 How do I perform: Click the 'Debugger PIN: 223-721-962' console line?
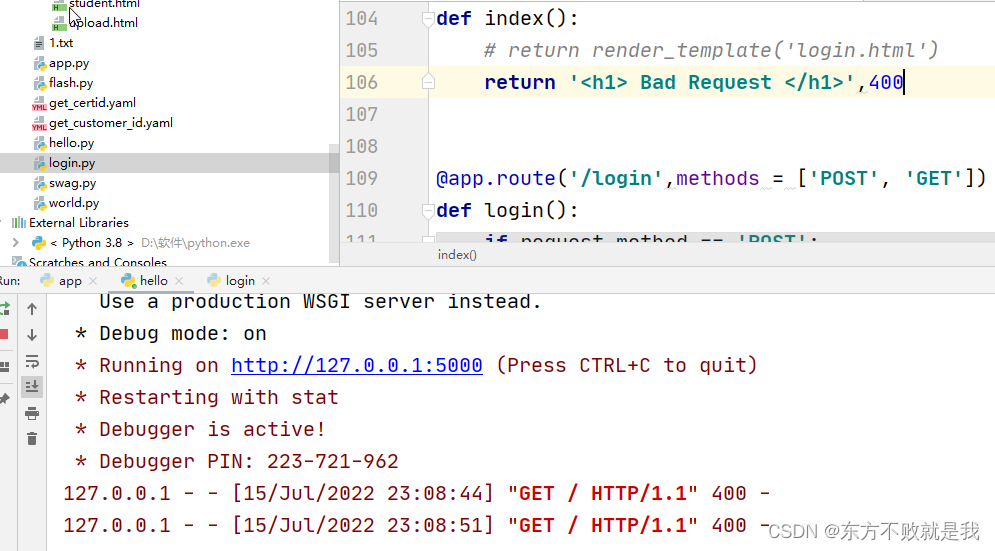click(x=237, y=461)
